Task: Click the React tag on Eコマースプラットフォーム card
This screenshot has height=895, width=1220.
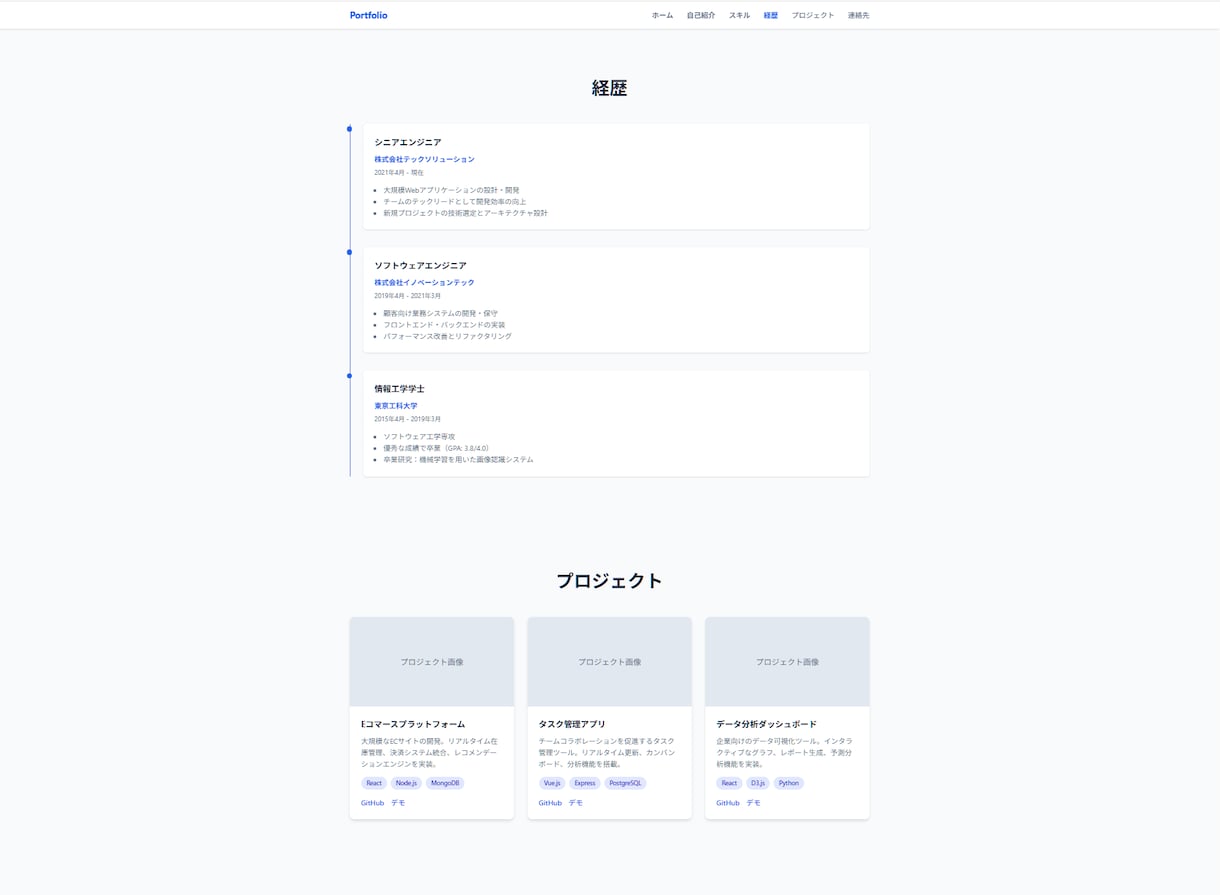Action: point(374,783)
